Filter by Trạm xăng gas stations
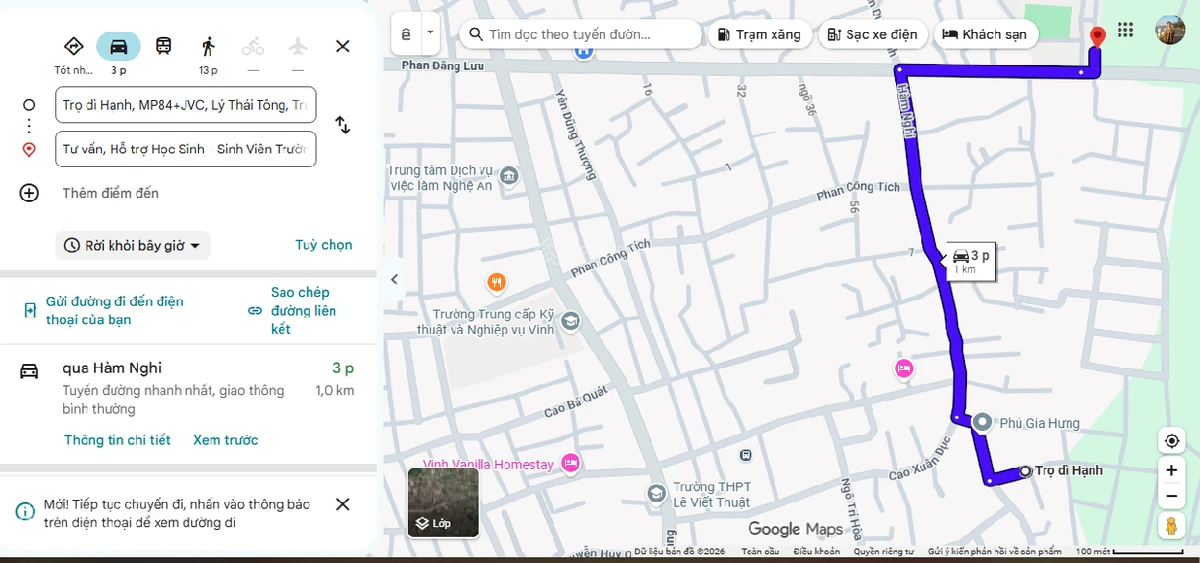 759,34
